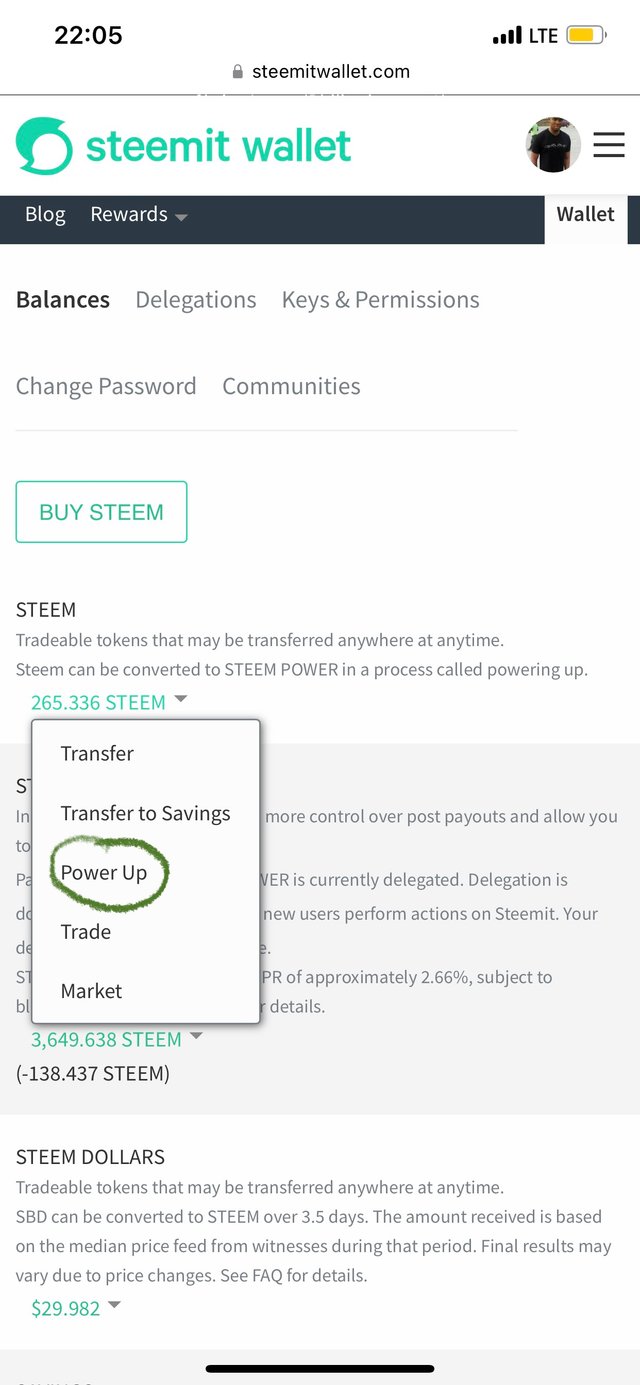Select the Trade menu entry
Viewport: 640px width, 1385px height.
click(86, 932)
